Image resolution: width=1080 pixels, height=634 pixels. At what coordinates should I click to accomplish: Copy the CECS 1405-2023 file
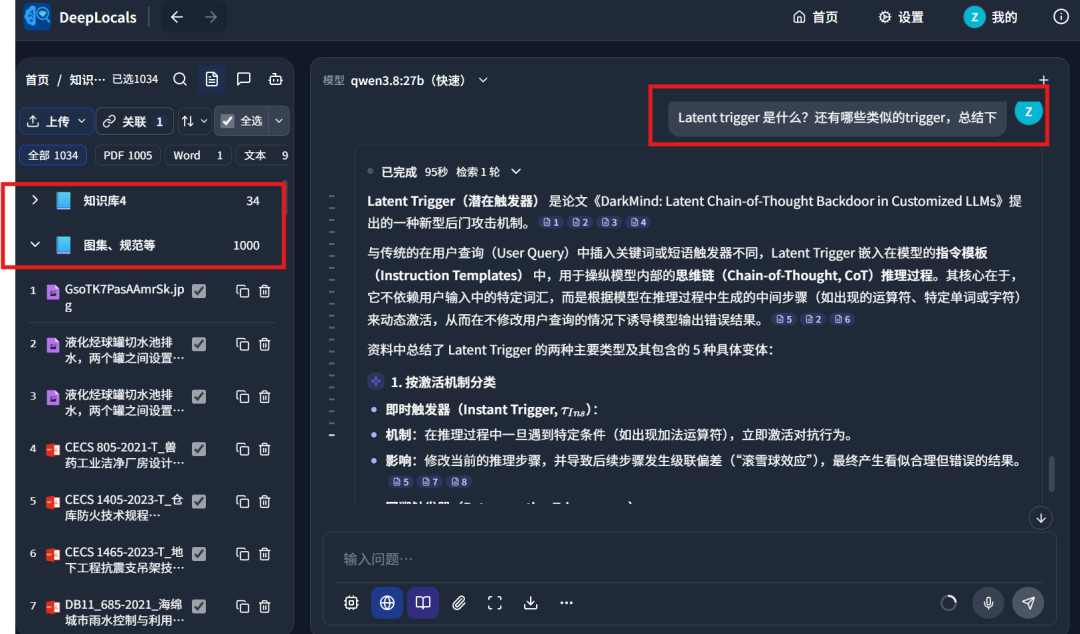242,501
